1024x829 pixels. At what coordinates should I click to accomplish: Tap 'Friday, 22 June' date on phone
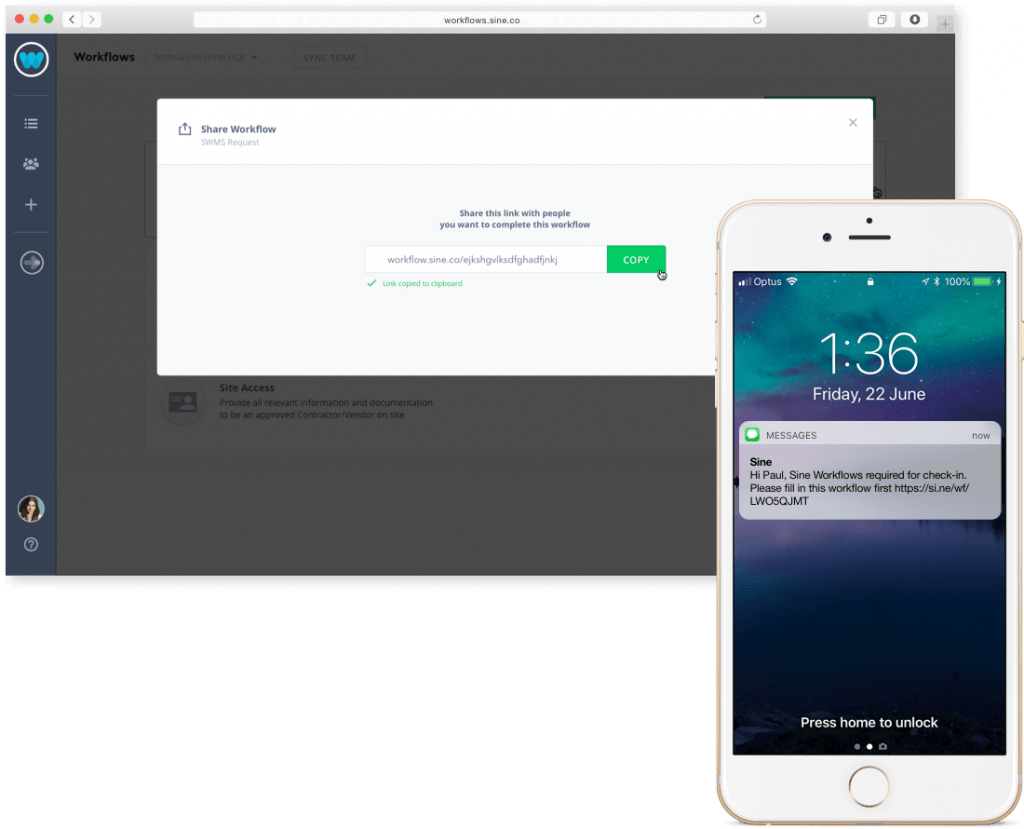click(869, 394)
